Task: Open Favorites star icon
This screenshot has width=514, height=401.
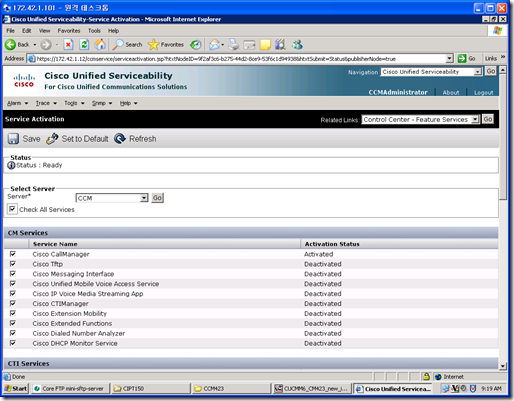Action: click(x=153, y=44)
